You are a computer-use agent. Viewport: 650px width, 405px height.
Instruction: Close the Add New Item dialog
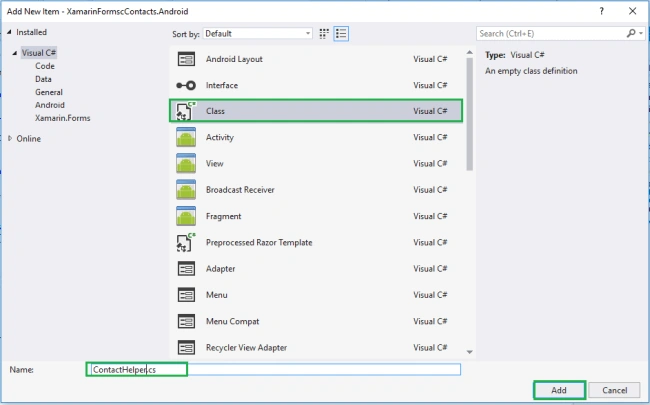(x=633, y=11)
